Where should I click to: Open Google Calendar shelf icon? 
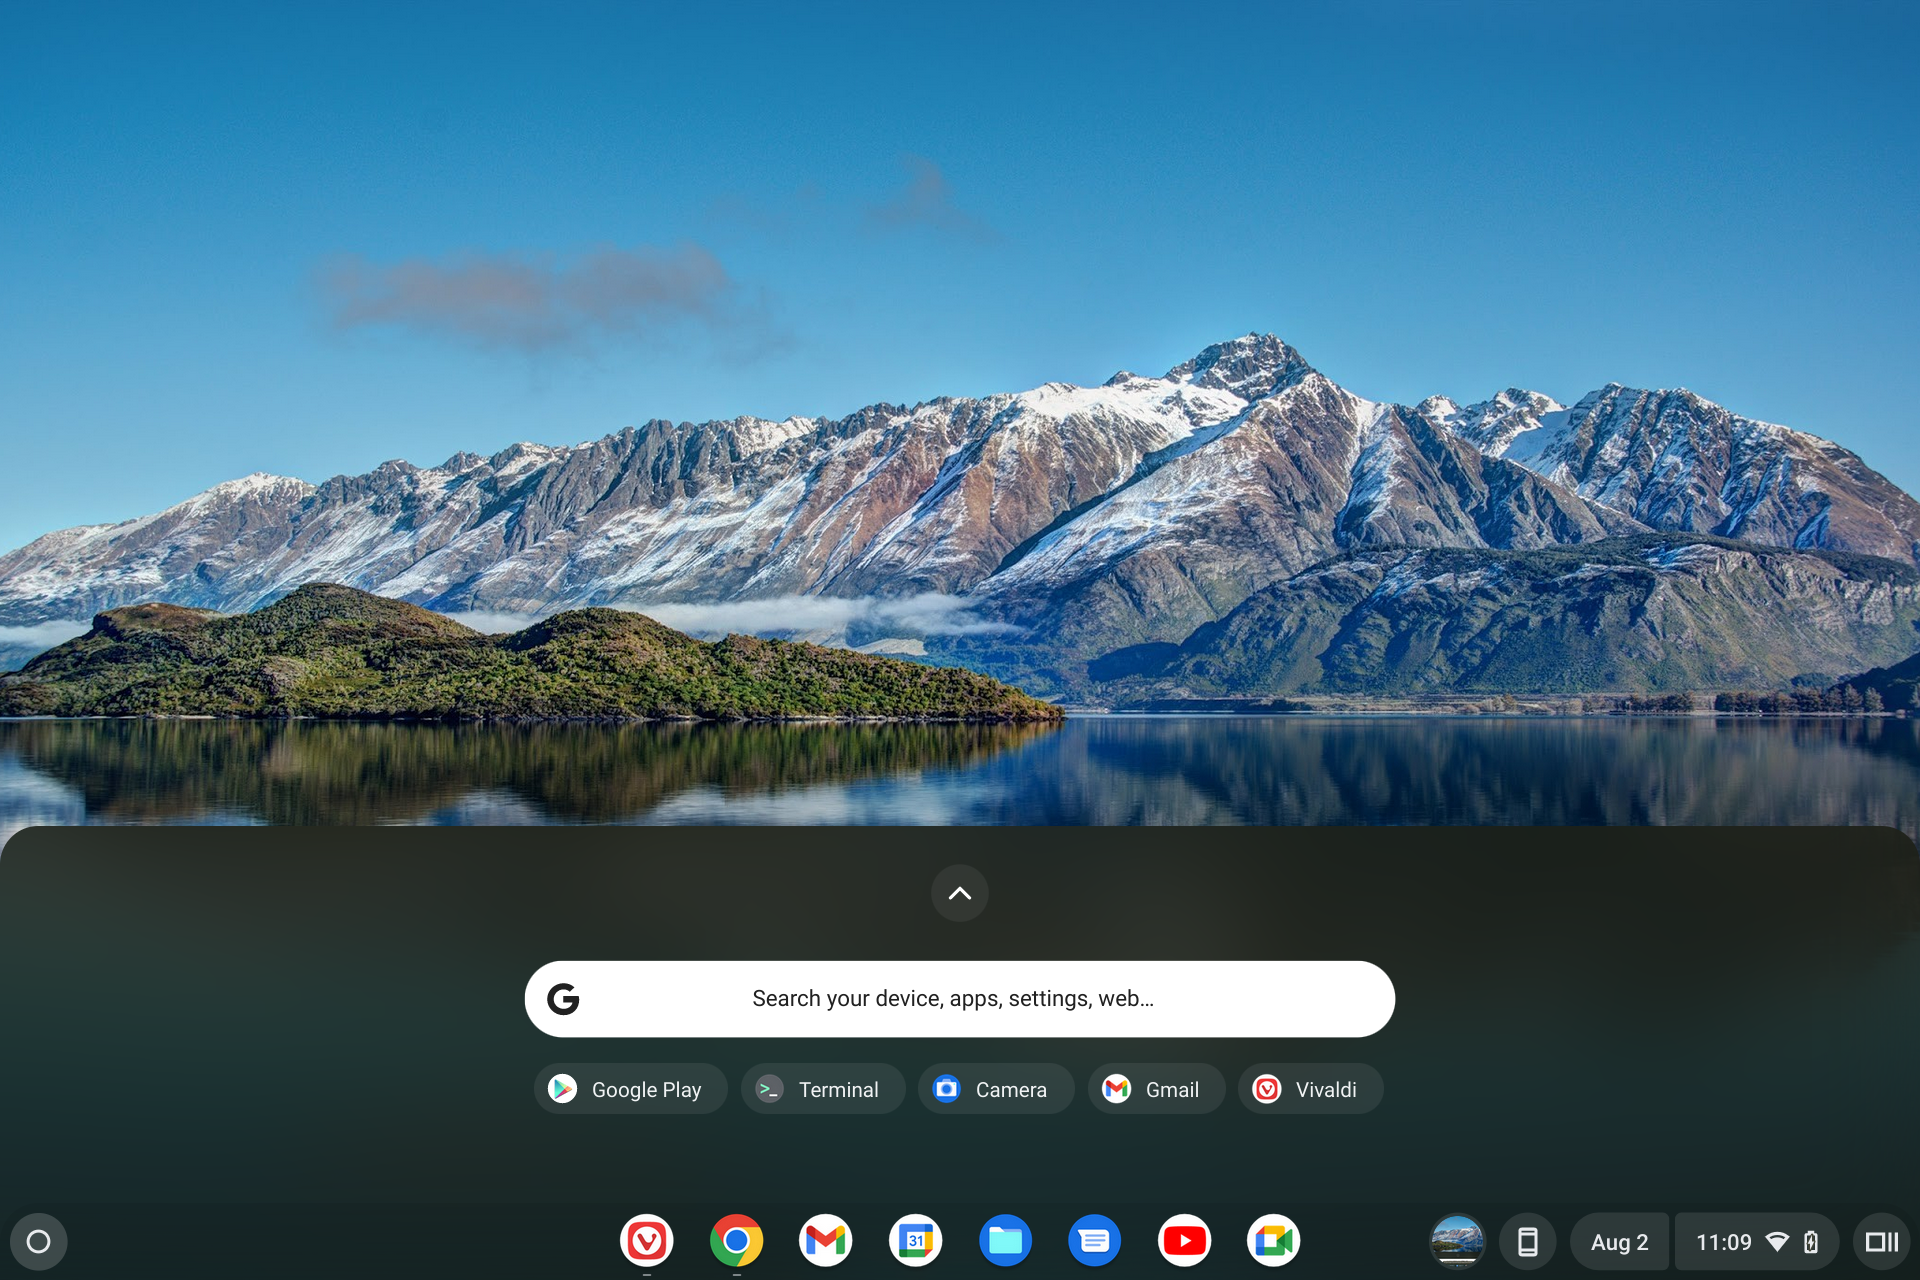(x=915, y=1241)
